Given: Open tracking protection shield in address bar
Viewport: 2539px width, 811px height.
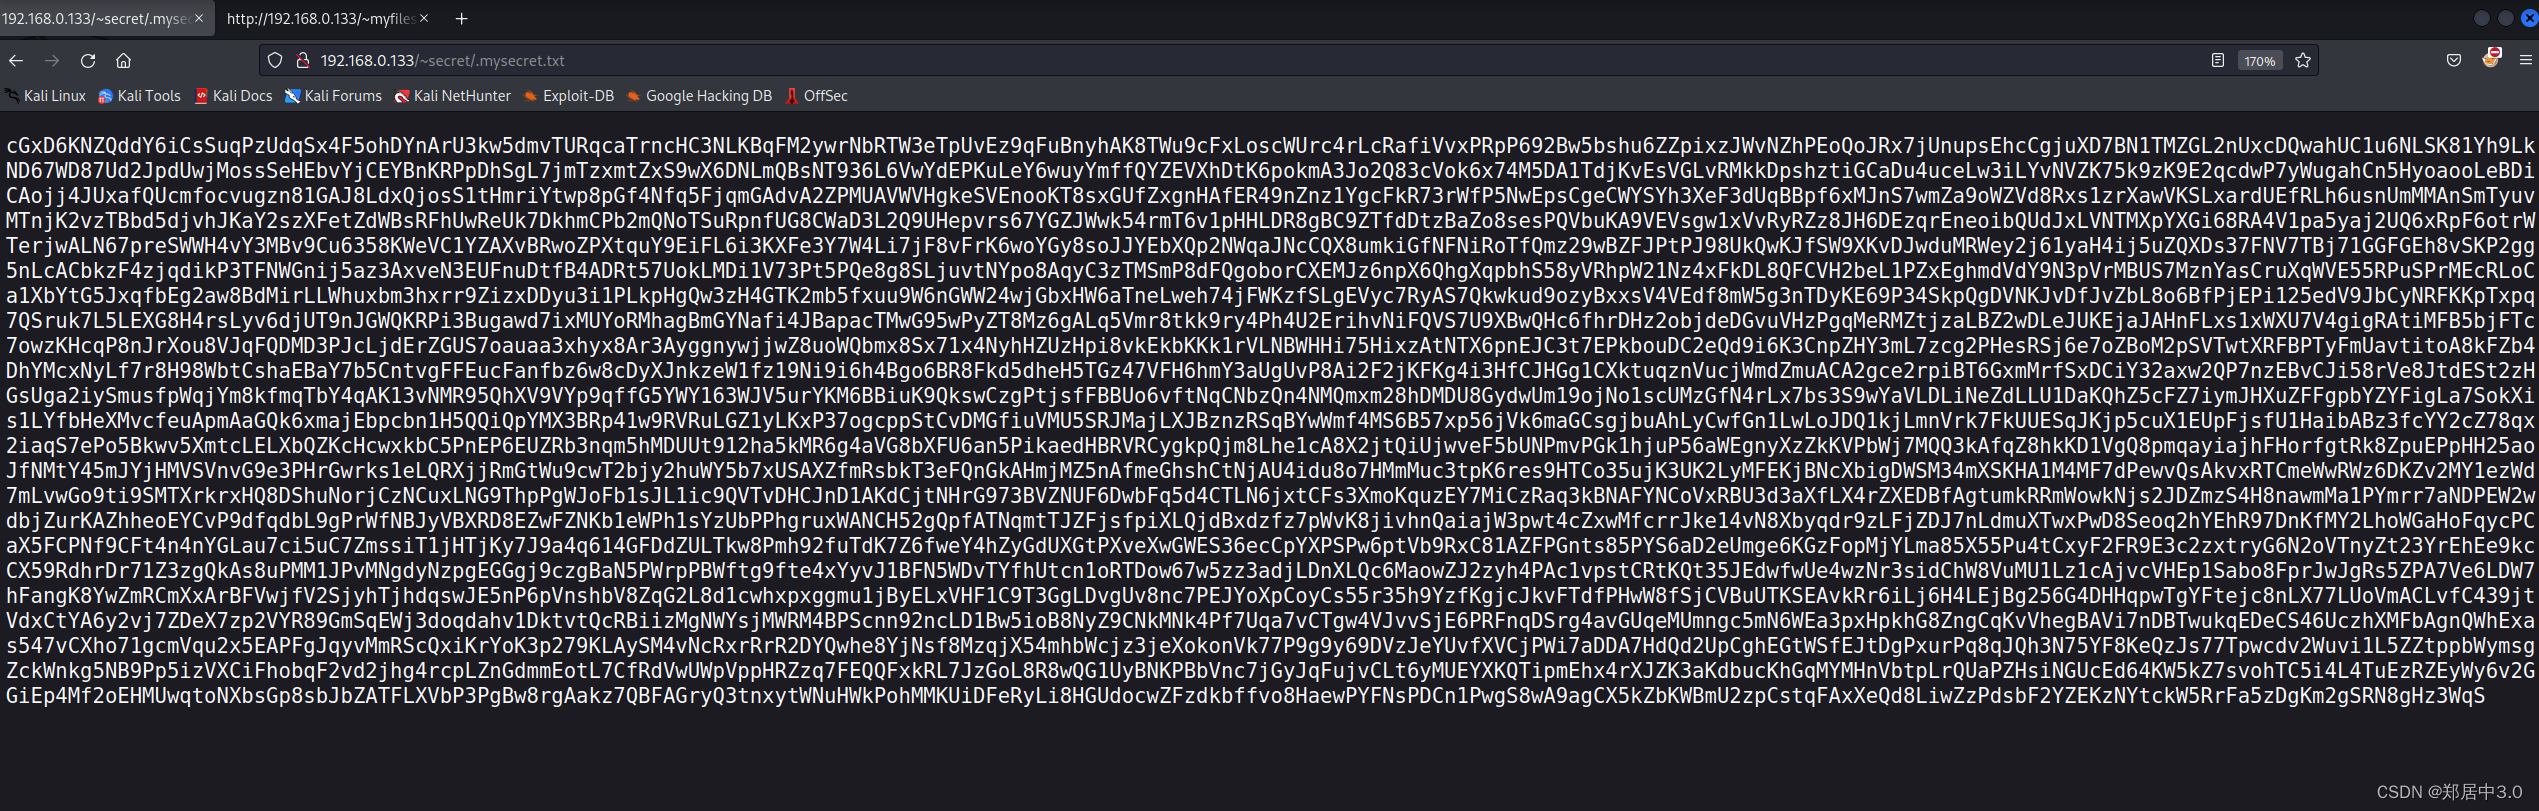Looking at the screenshot, I should [x=275, y=61].
